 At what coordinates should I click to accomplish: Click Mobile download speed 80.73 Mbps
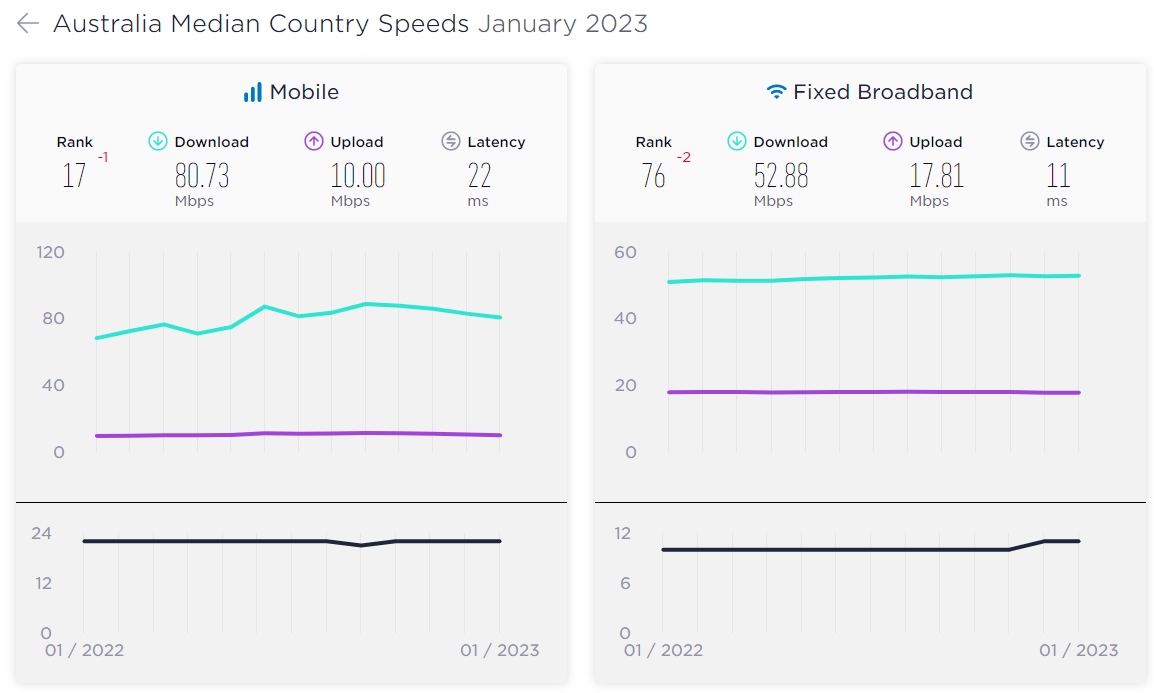(202, 177)
